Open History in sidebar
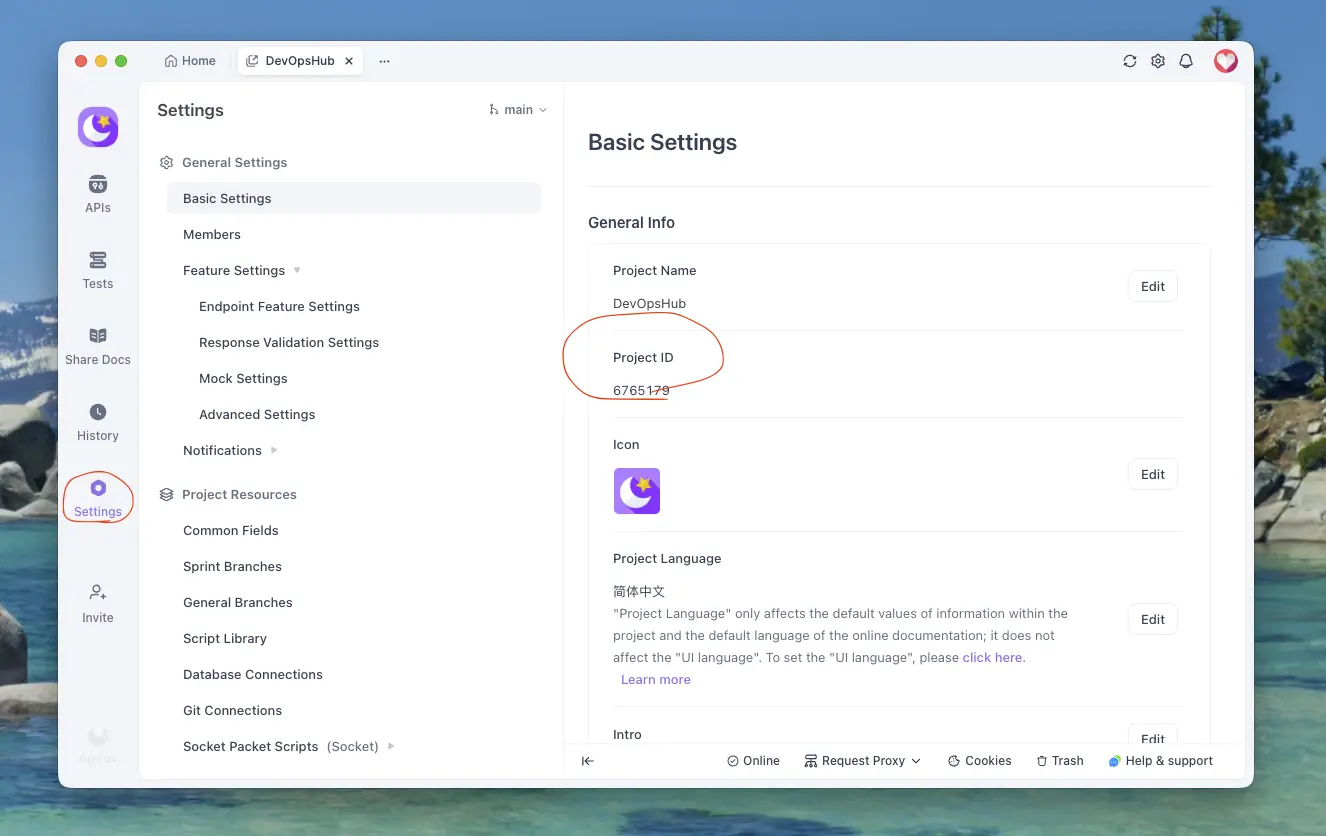 coord(98,422)
